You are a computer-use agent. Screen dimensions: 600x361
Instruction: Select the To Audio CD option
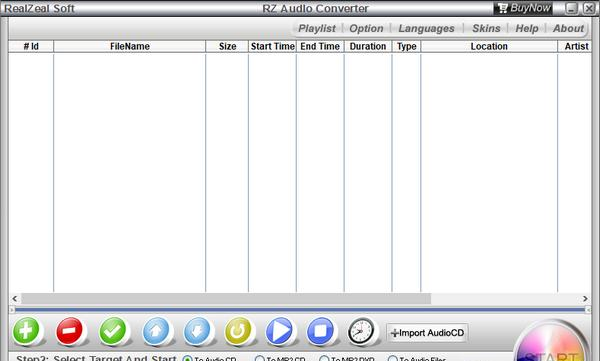209,359
